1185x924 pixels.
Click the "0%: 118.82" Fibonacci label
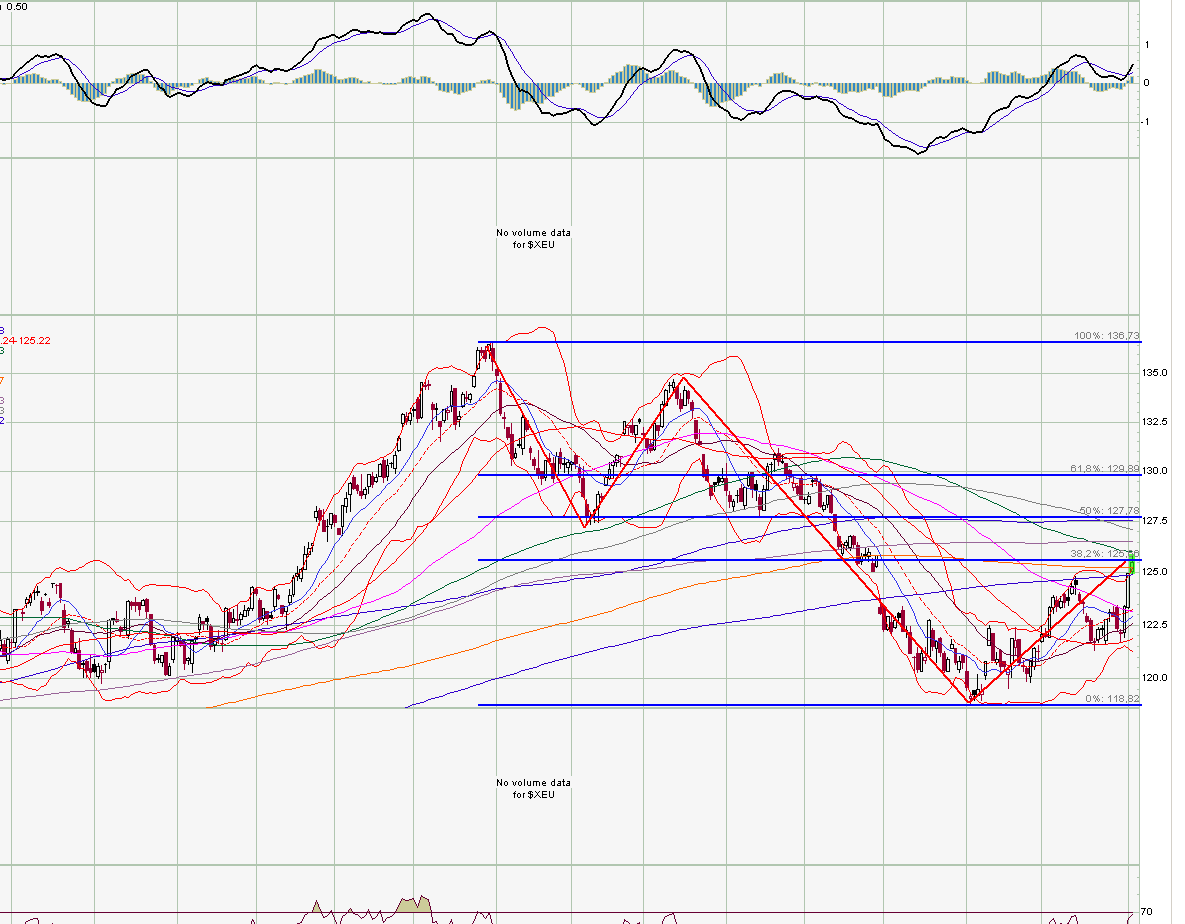click(1112, 699)
